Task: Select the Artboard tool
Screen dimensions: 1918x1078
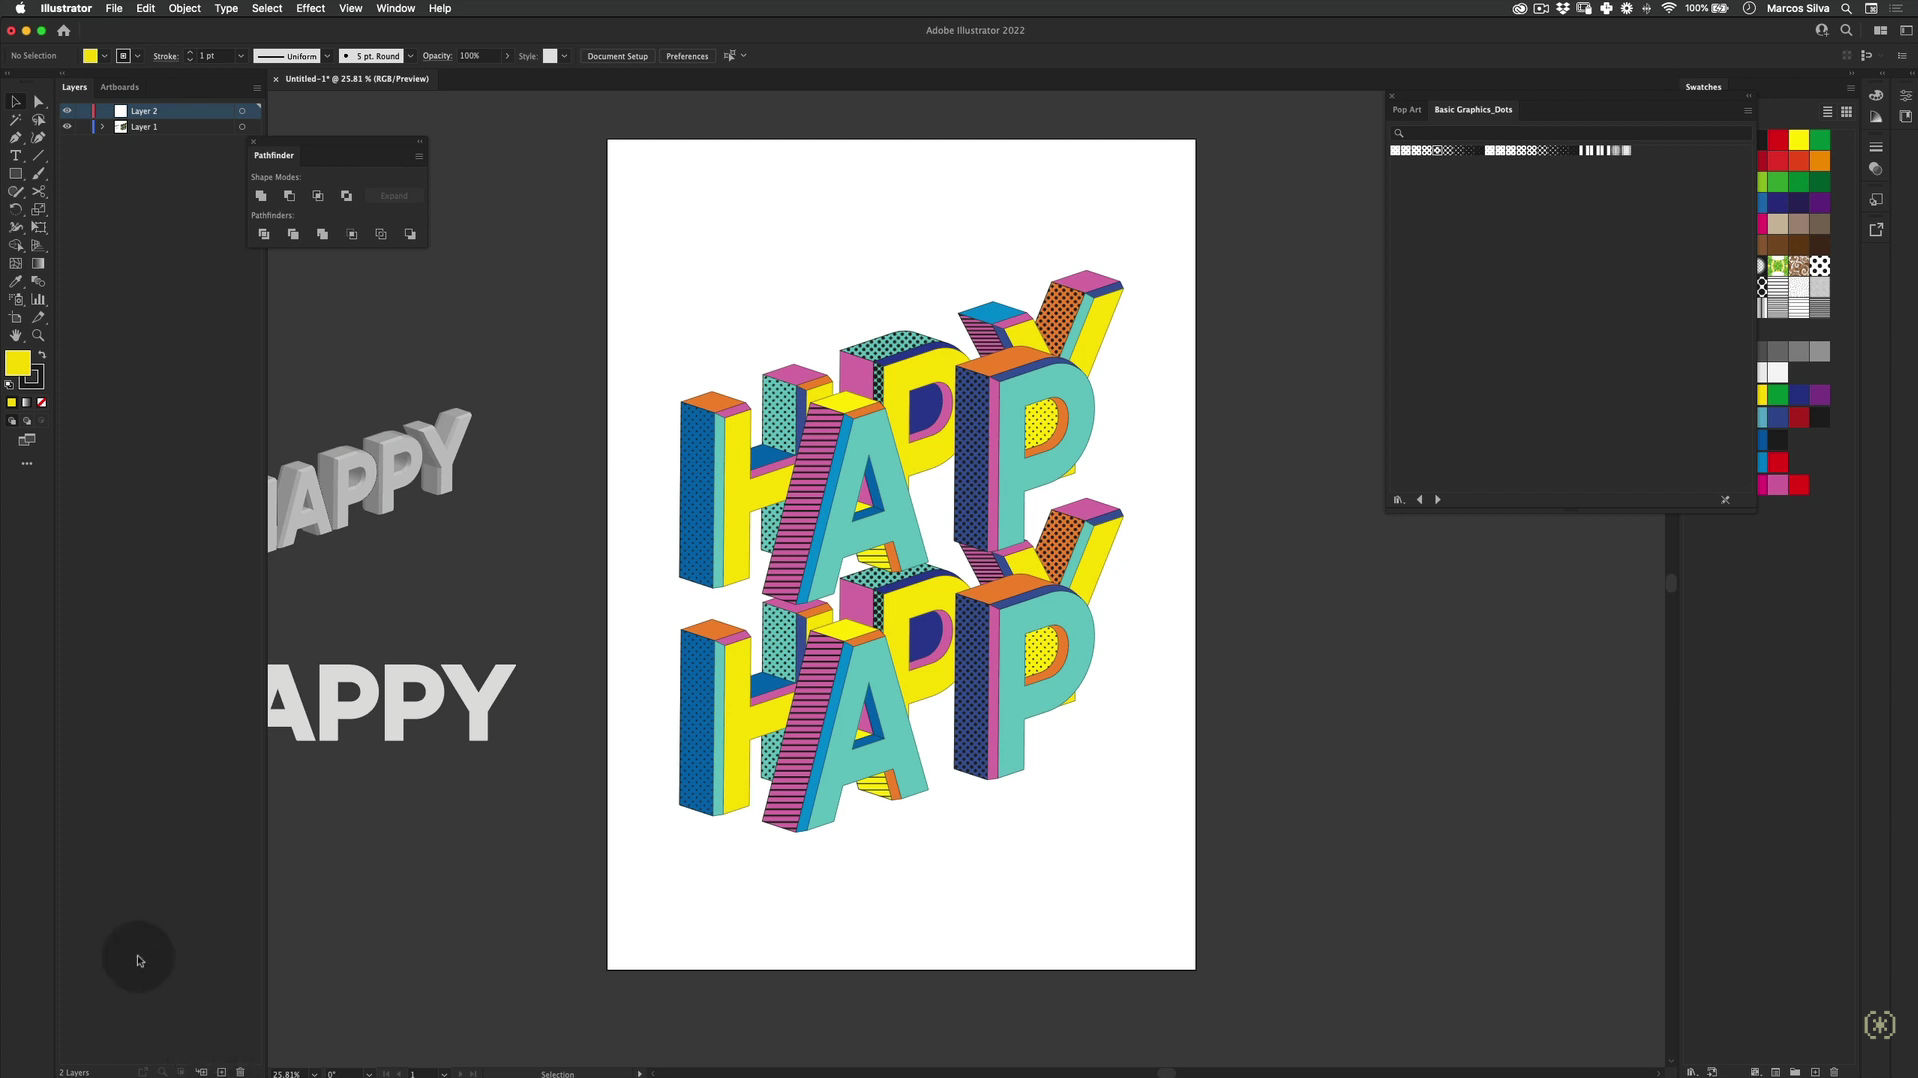Action: point(15,318)
